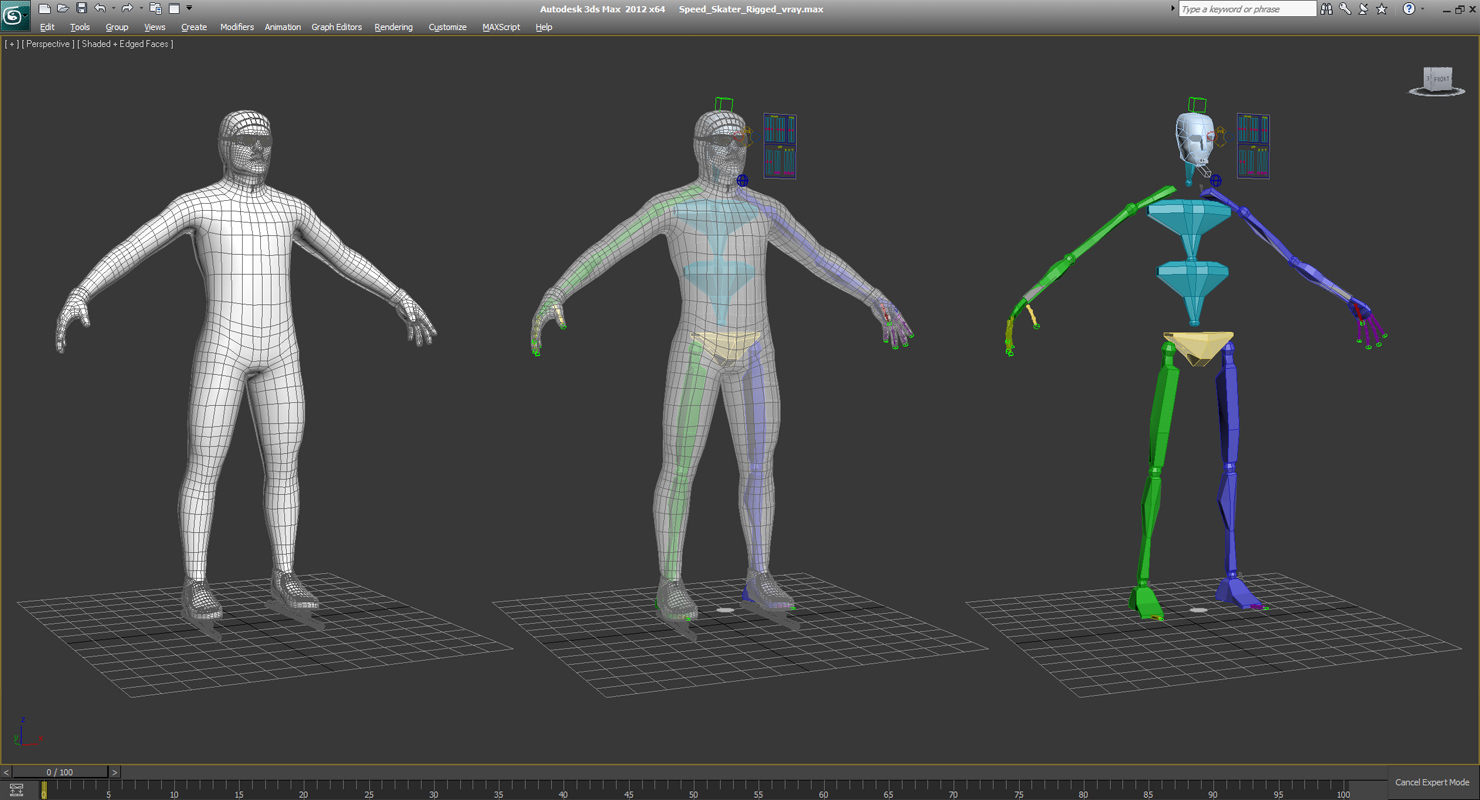Screen dimensions: 1480x800
Task: Click the Undo arrow icon
Action: pyautogui.click(x=100, y=9)
